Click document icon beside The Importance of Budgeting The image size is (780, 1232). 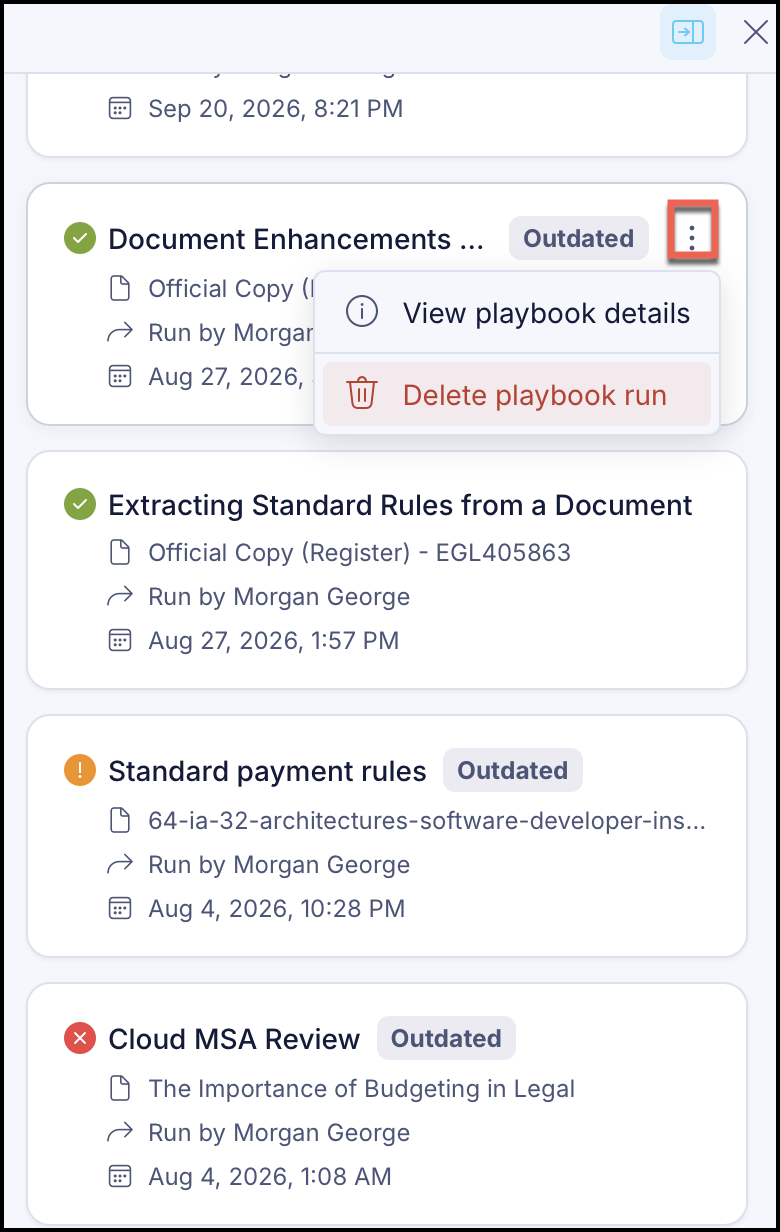[x=119, y=1088]
